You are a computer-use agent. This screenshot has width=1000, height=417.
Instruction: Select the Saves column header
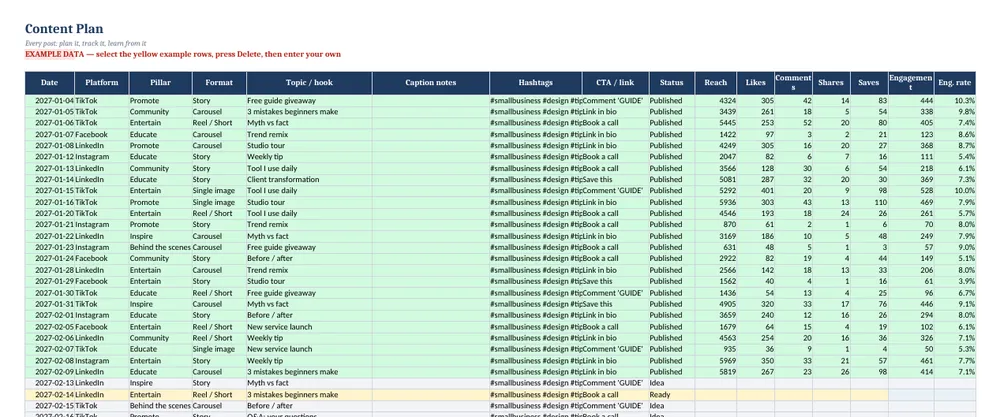(869, 83)
